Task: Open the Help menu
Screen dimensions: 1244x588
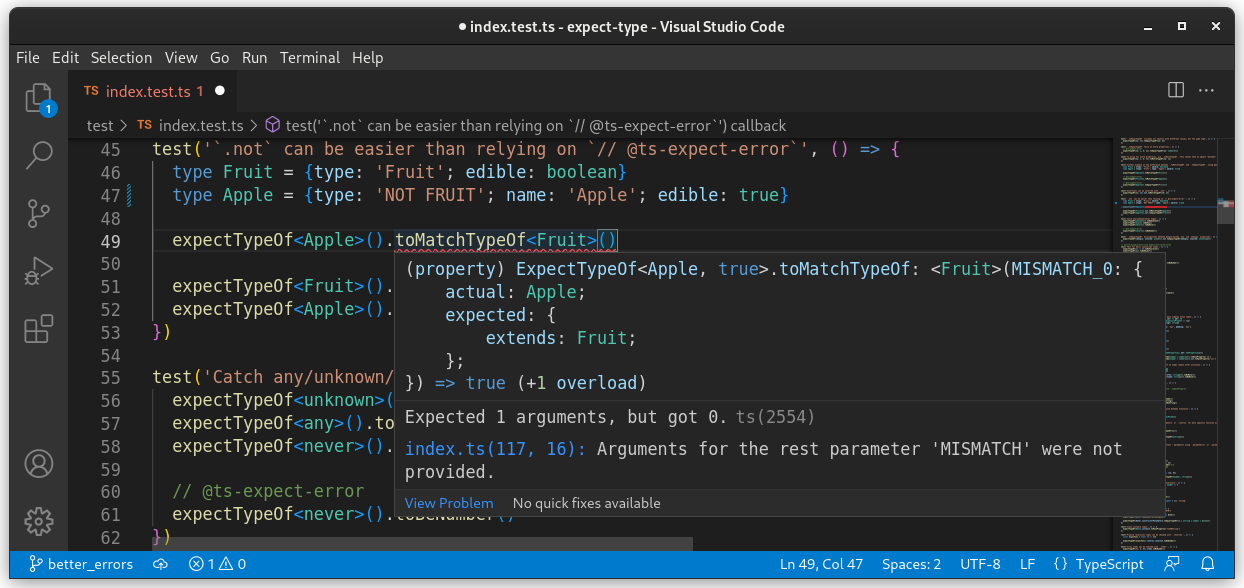Action: tap(367, 58)
